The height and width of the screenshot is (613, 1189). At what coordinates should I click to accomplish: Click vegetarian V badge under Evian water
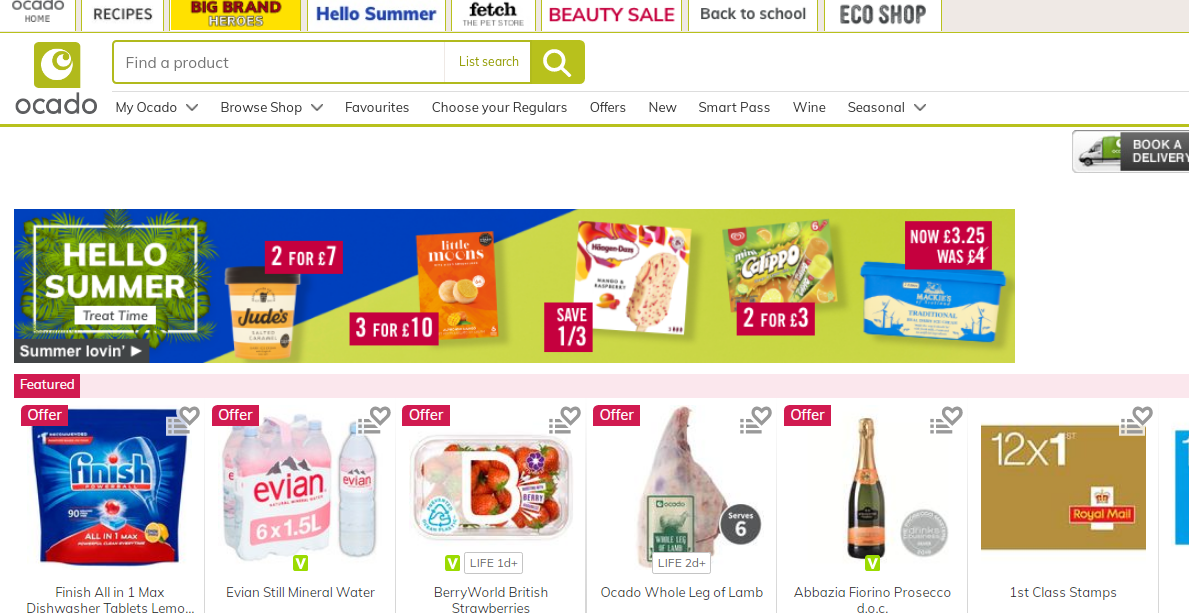point(300,563)
